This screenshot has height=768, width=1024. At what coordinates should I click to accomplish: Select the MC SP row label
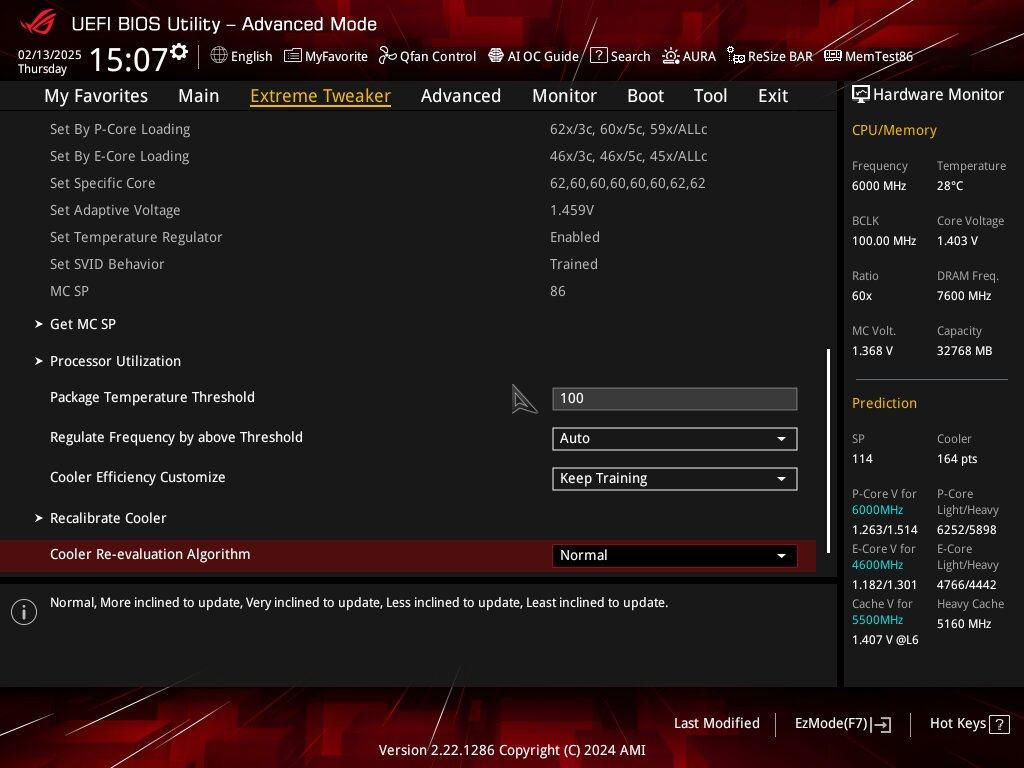pyautogui.click(x=69, y=291)
